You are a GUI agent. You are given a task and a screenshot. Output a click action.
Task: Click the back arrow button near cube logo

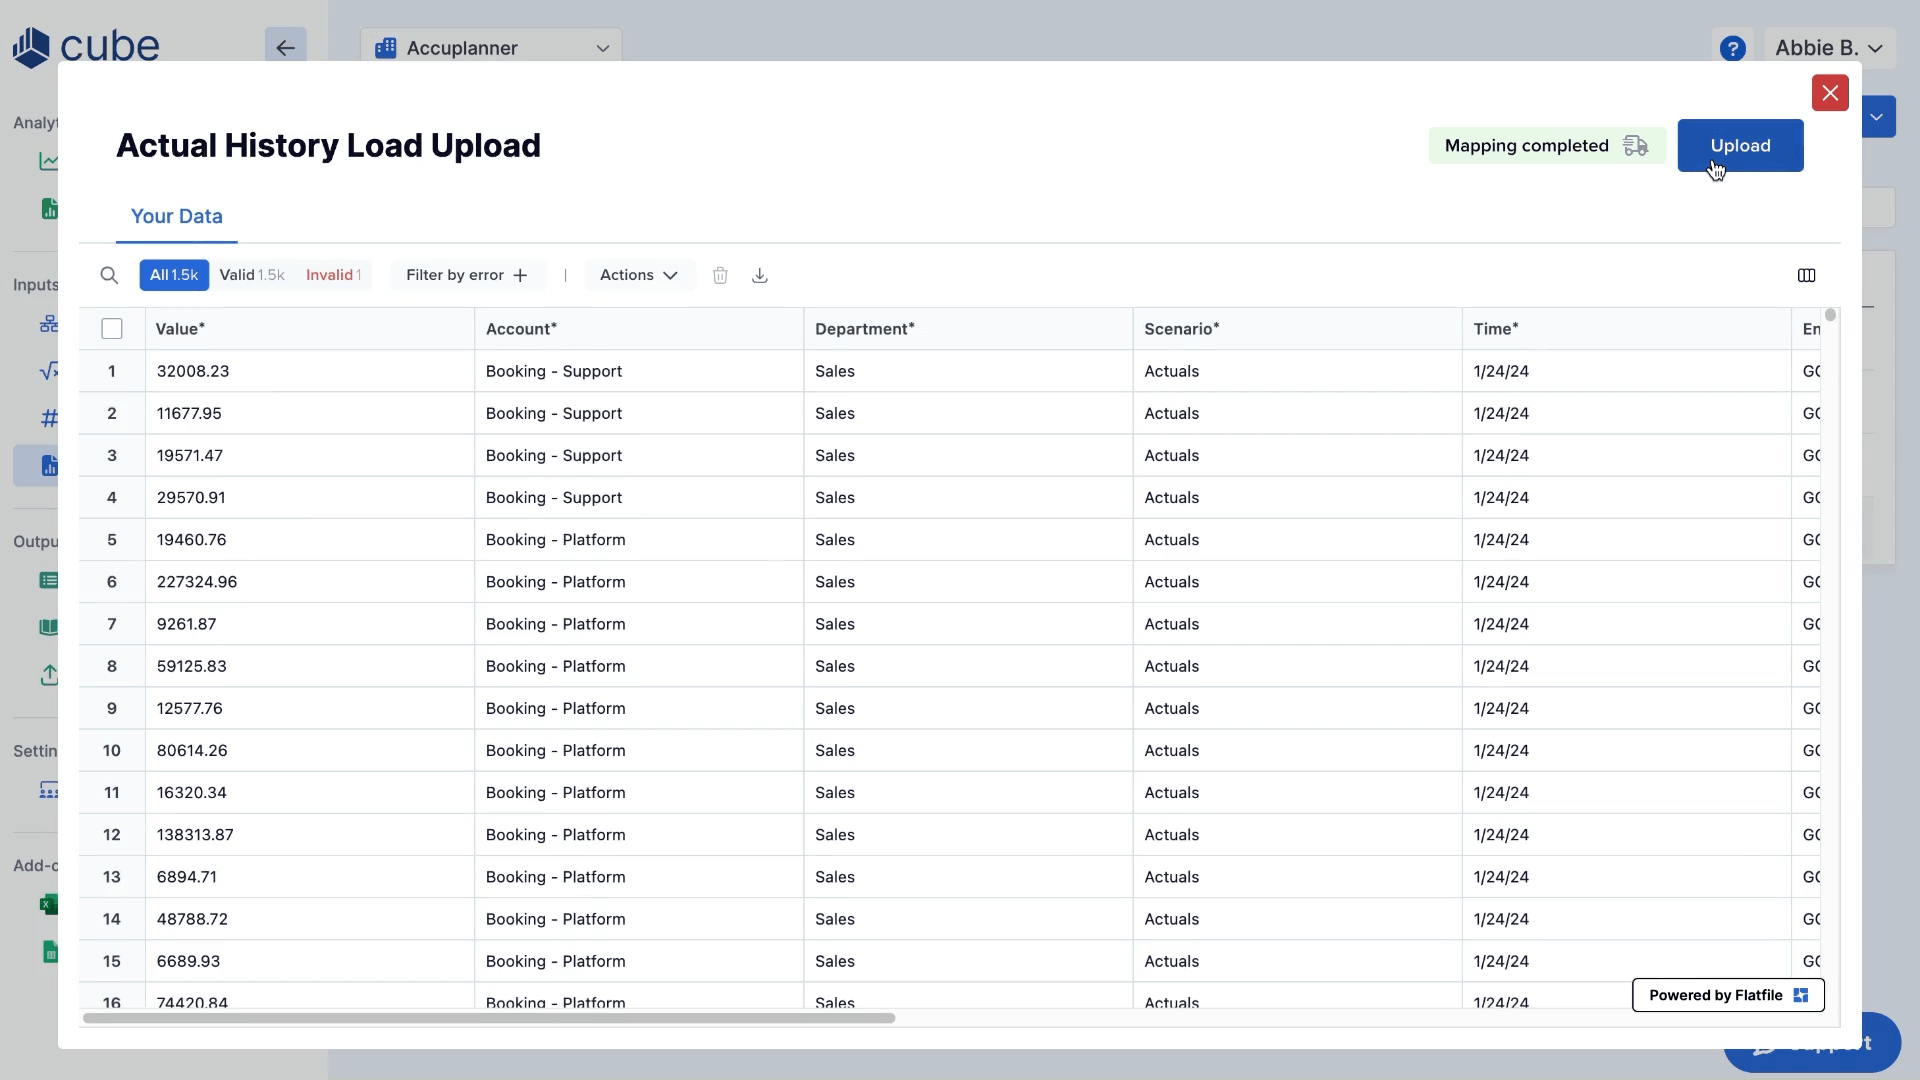point(285,48)
